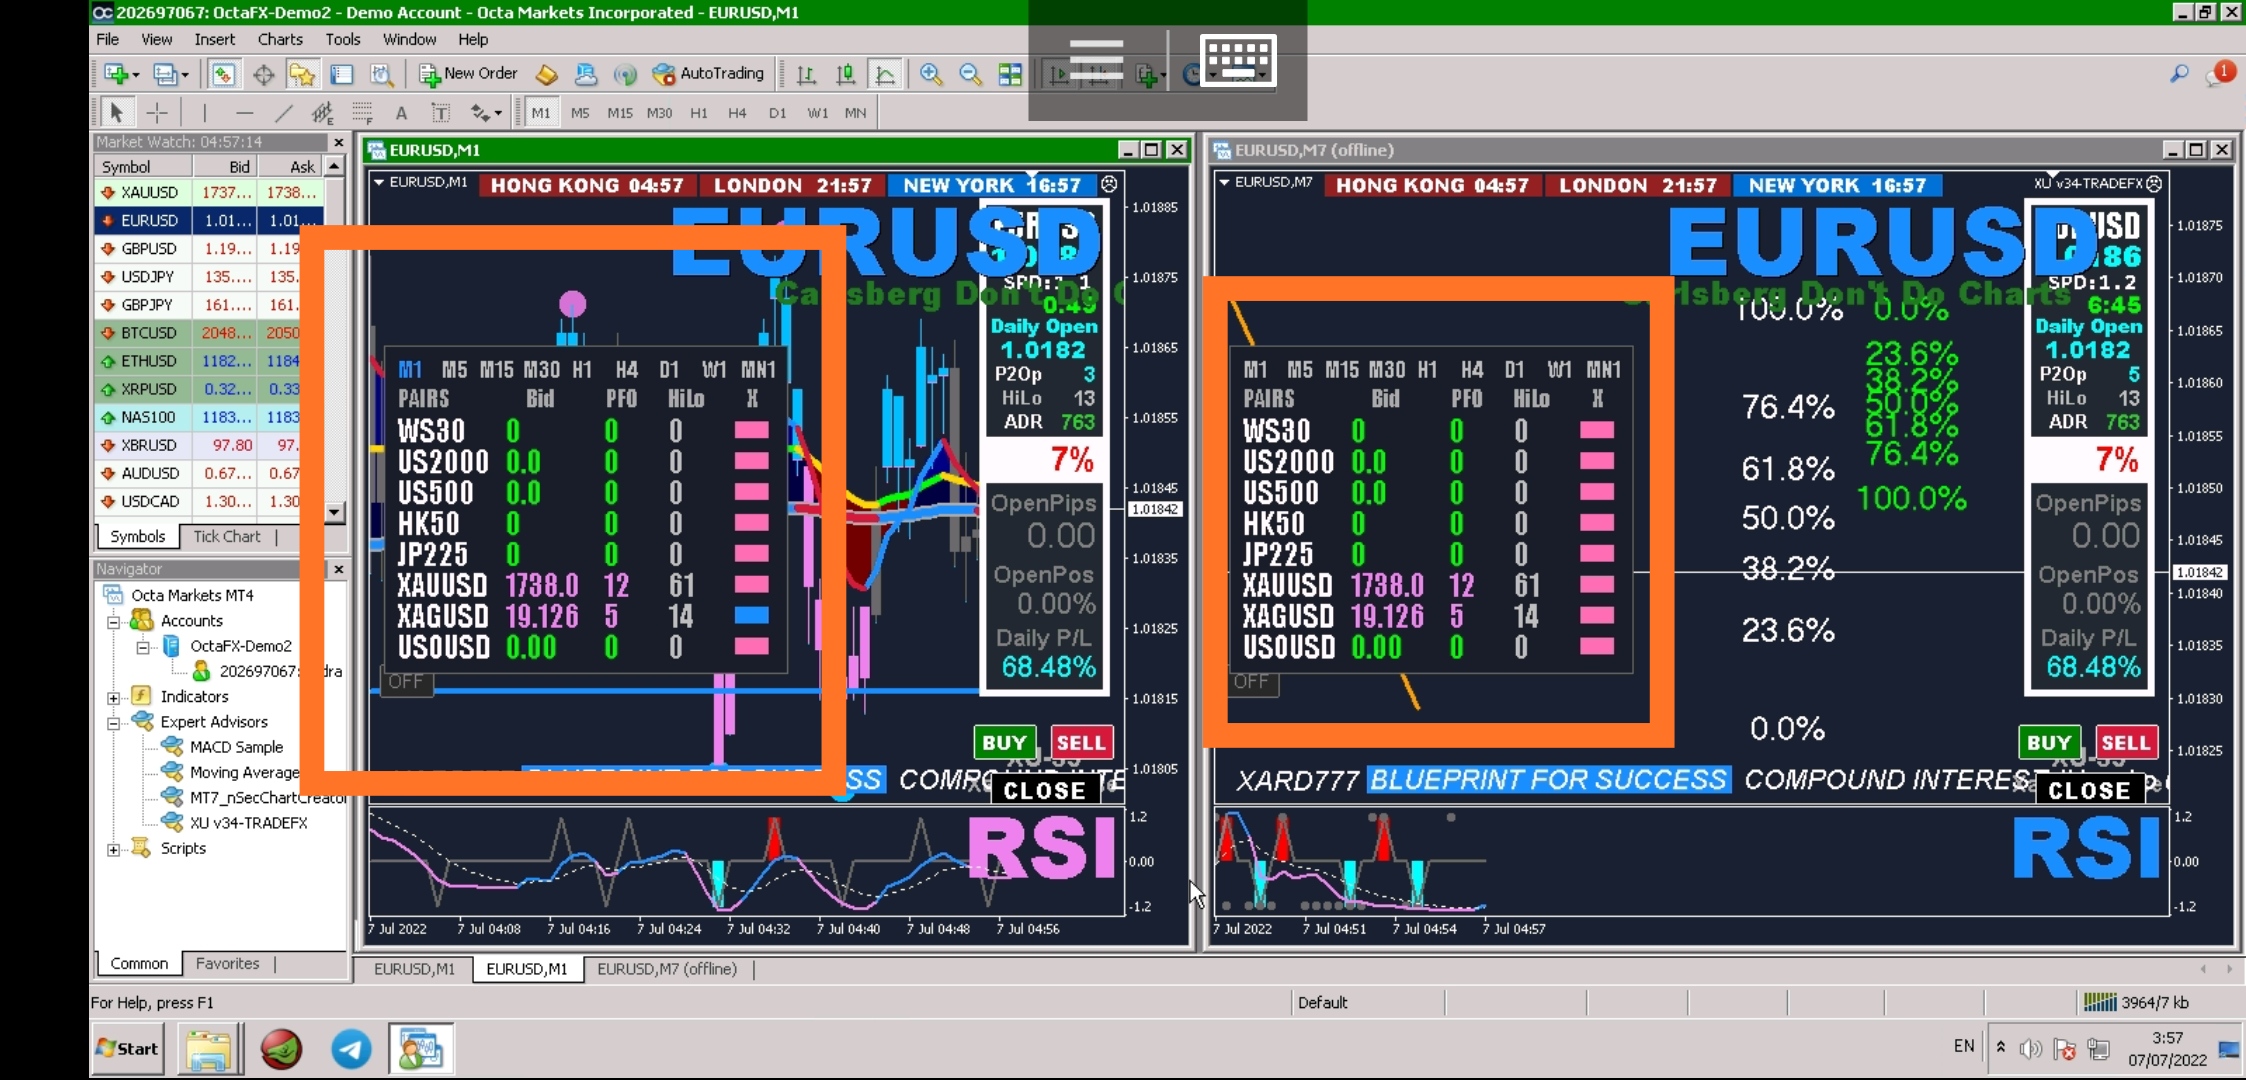The height and width of the screenshot is (1080, 2246).
Task: Expand the Indicators tree node
Action: [114, 697]
